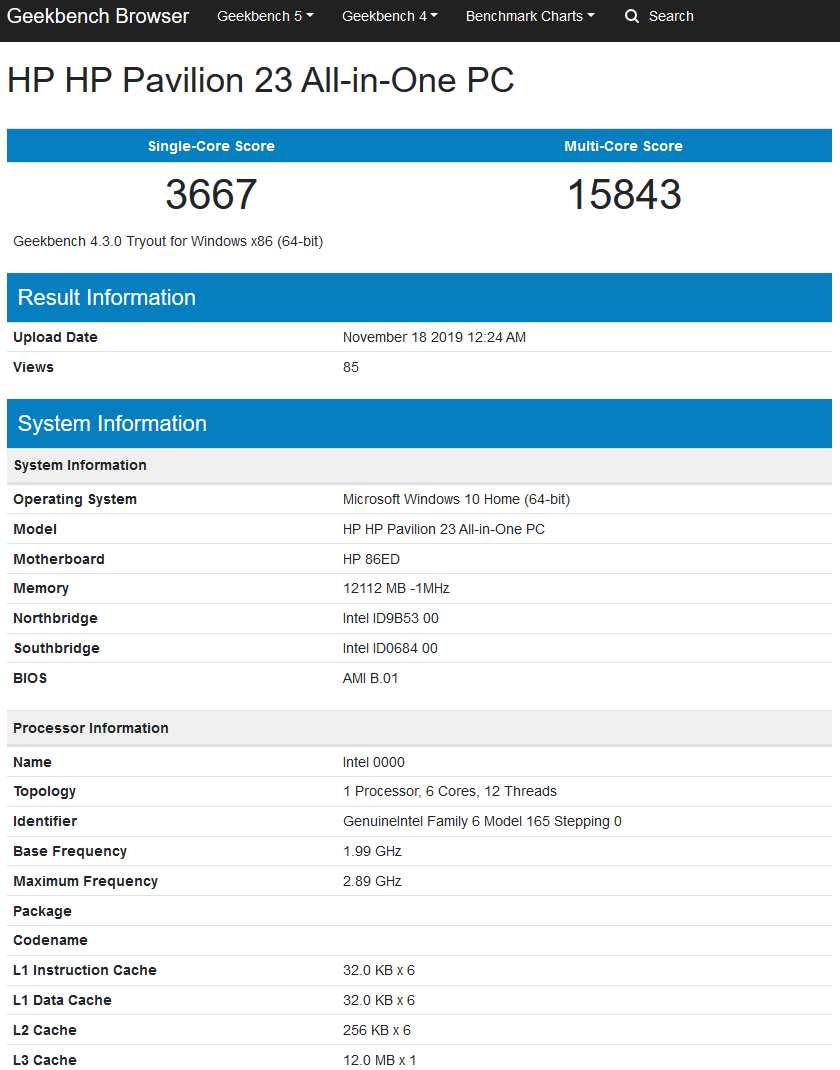
Task: Select the GenuineIntel Family 6 Model 165 identifier
Action: [482, 822]
